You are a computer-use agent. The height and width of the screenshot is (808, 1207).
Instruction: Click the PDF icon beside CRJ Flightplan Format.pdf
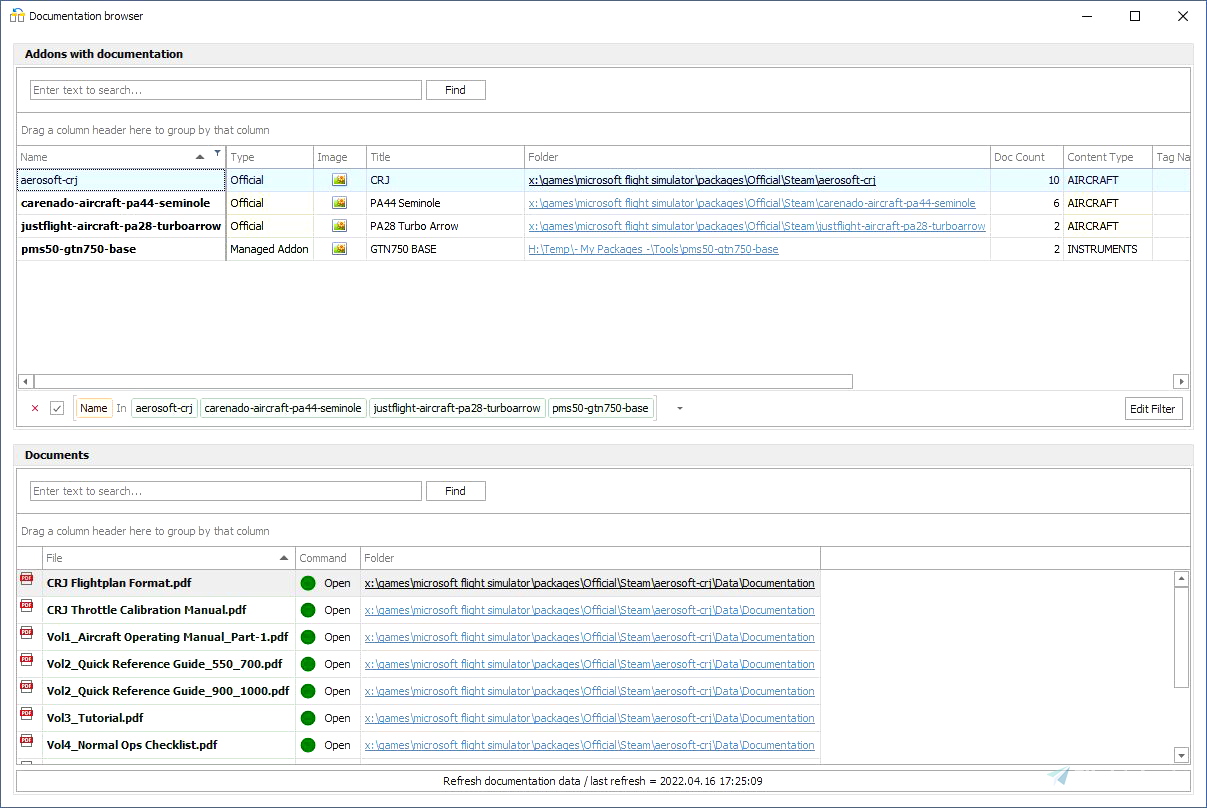pyautogui.click(x=27, y=579)
